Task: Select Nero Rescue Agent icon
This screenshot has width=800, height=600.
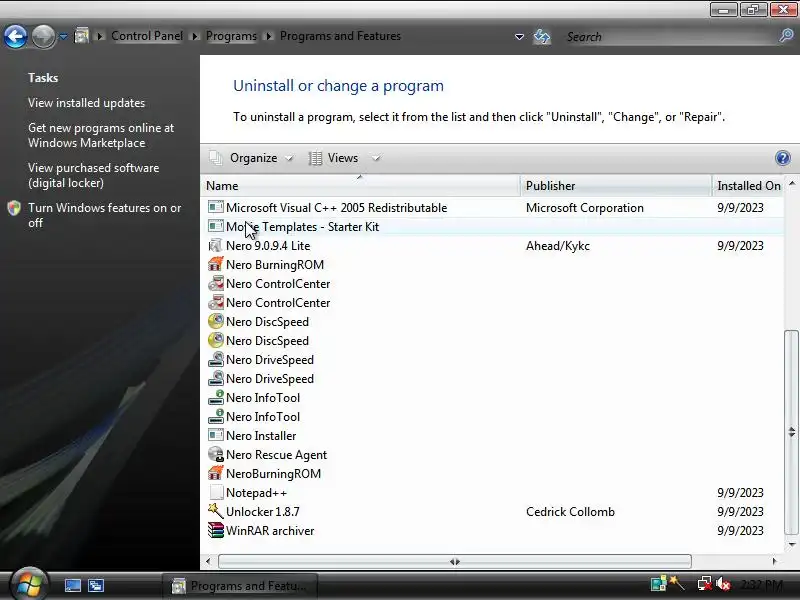Action: pos(216,454)
